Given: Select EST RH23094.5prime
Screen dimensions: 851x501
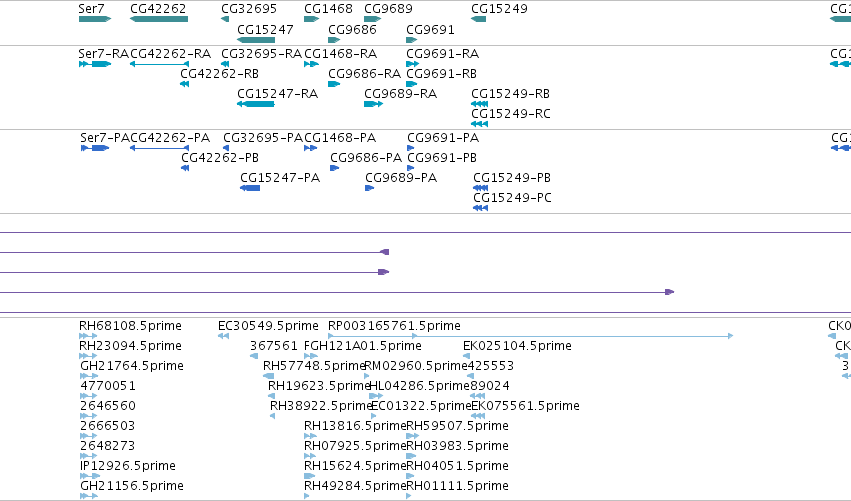Looking at the screenshot, I should click(x=130, y=346).
